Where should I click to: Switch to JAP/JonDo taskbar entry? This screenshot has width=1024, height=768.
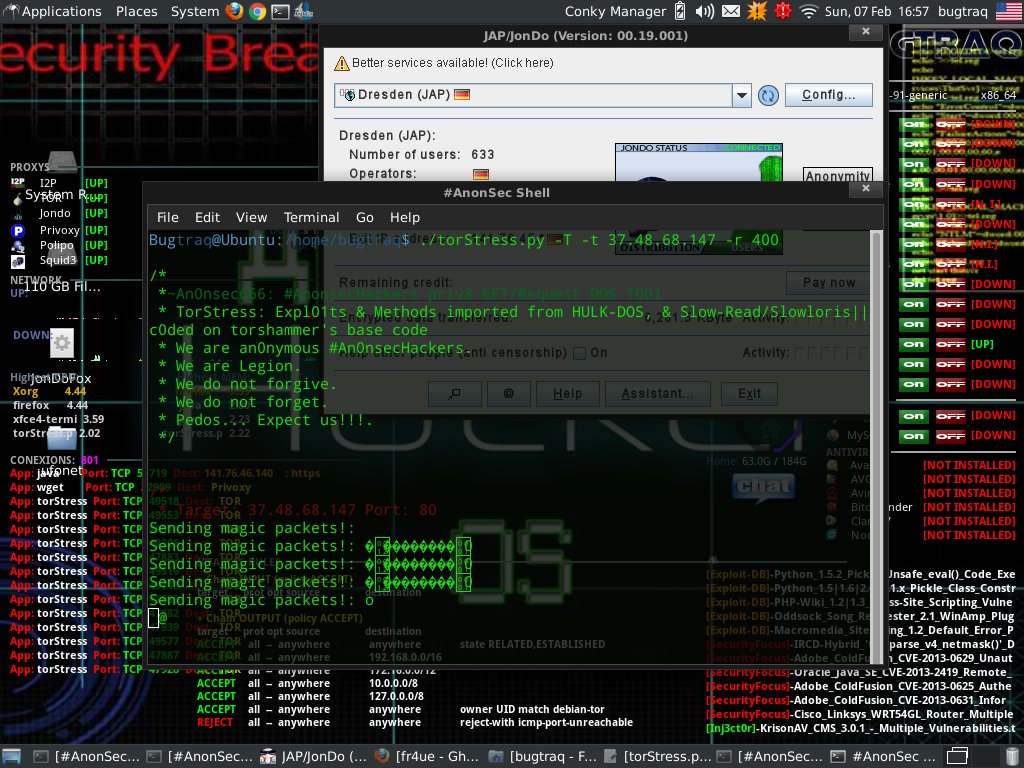click(315, 756)
